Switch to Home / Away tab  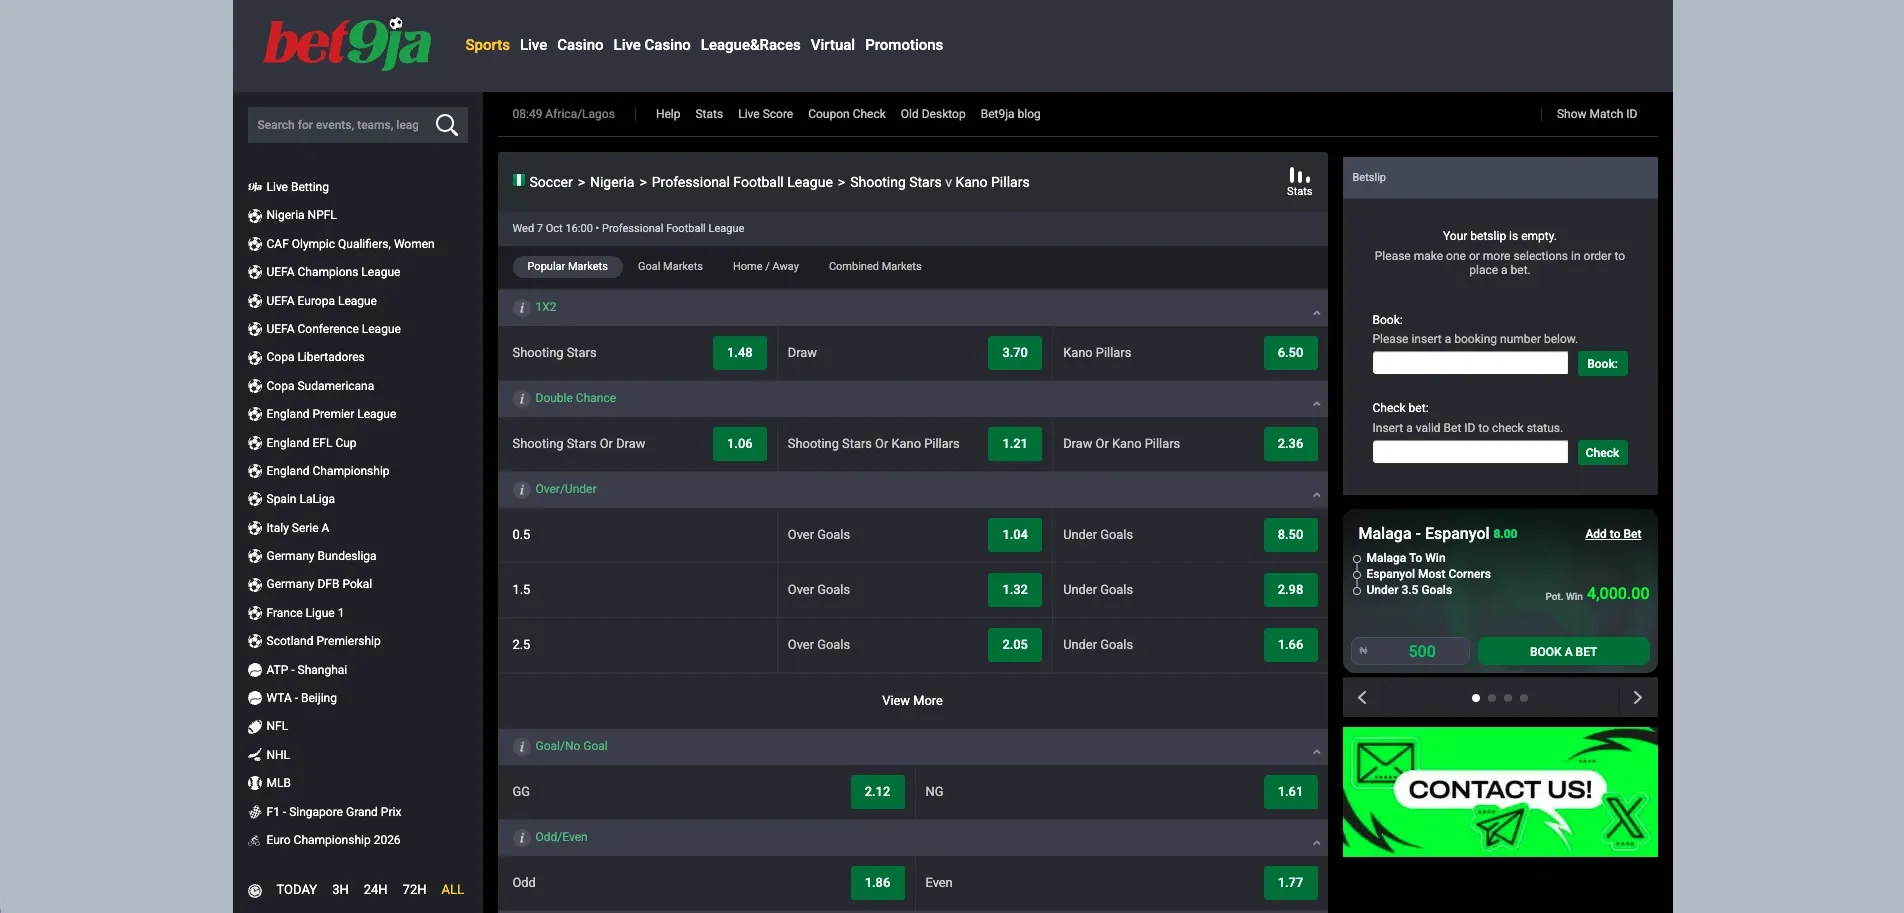[x=765, y=267]
